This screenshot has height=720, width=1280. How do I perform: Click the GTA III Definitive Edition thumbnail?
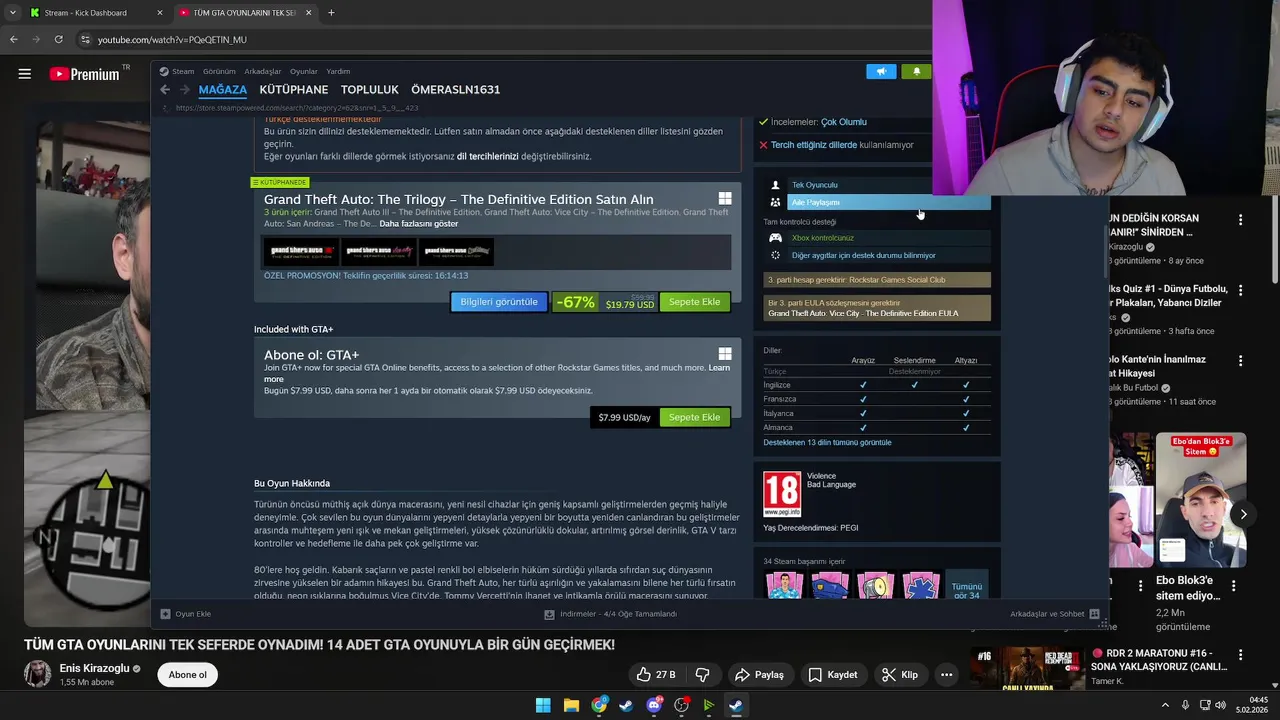(301, 252)
